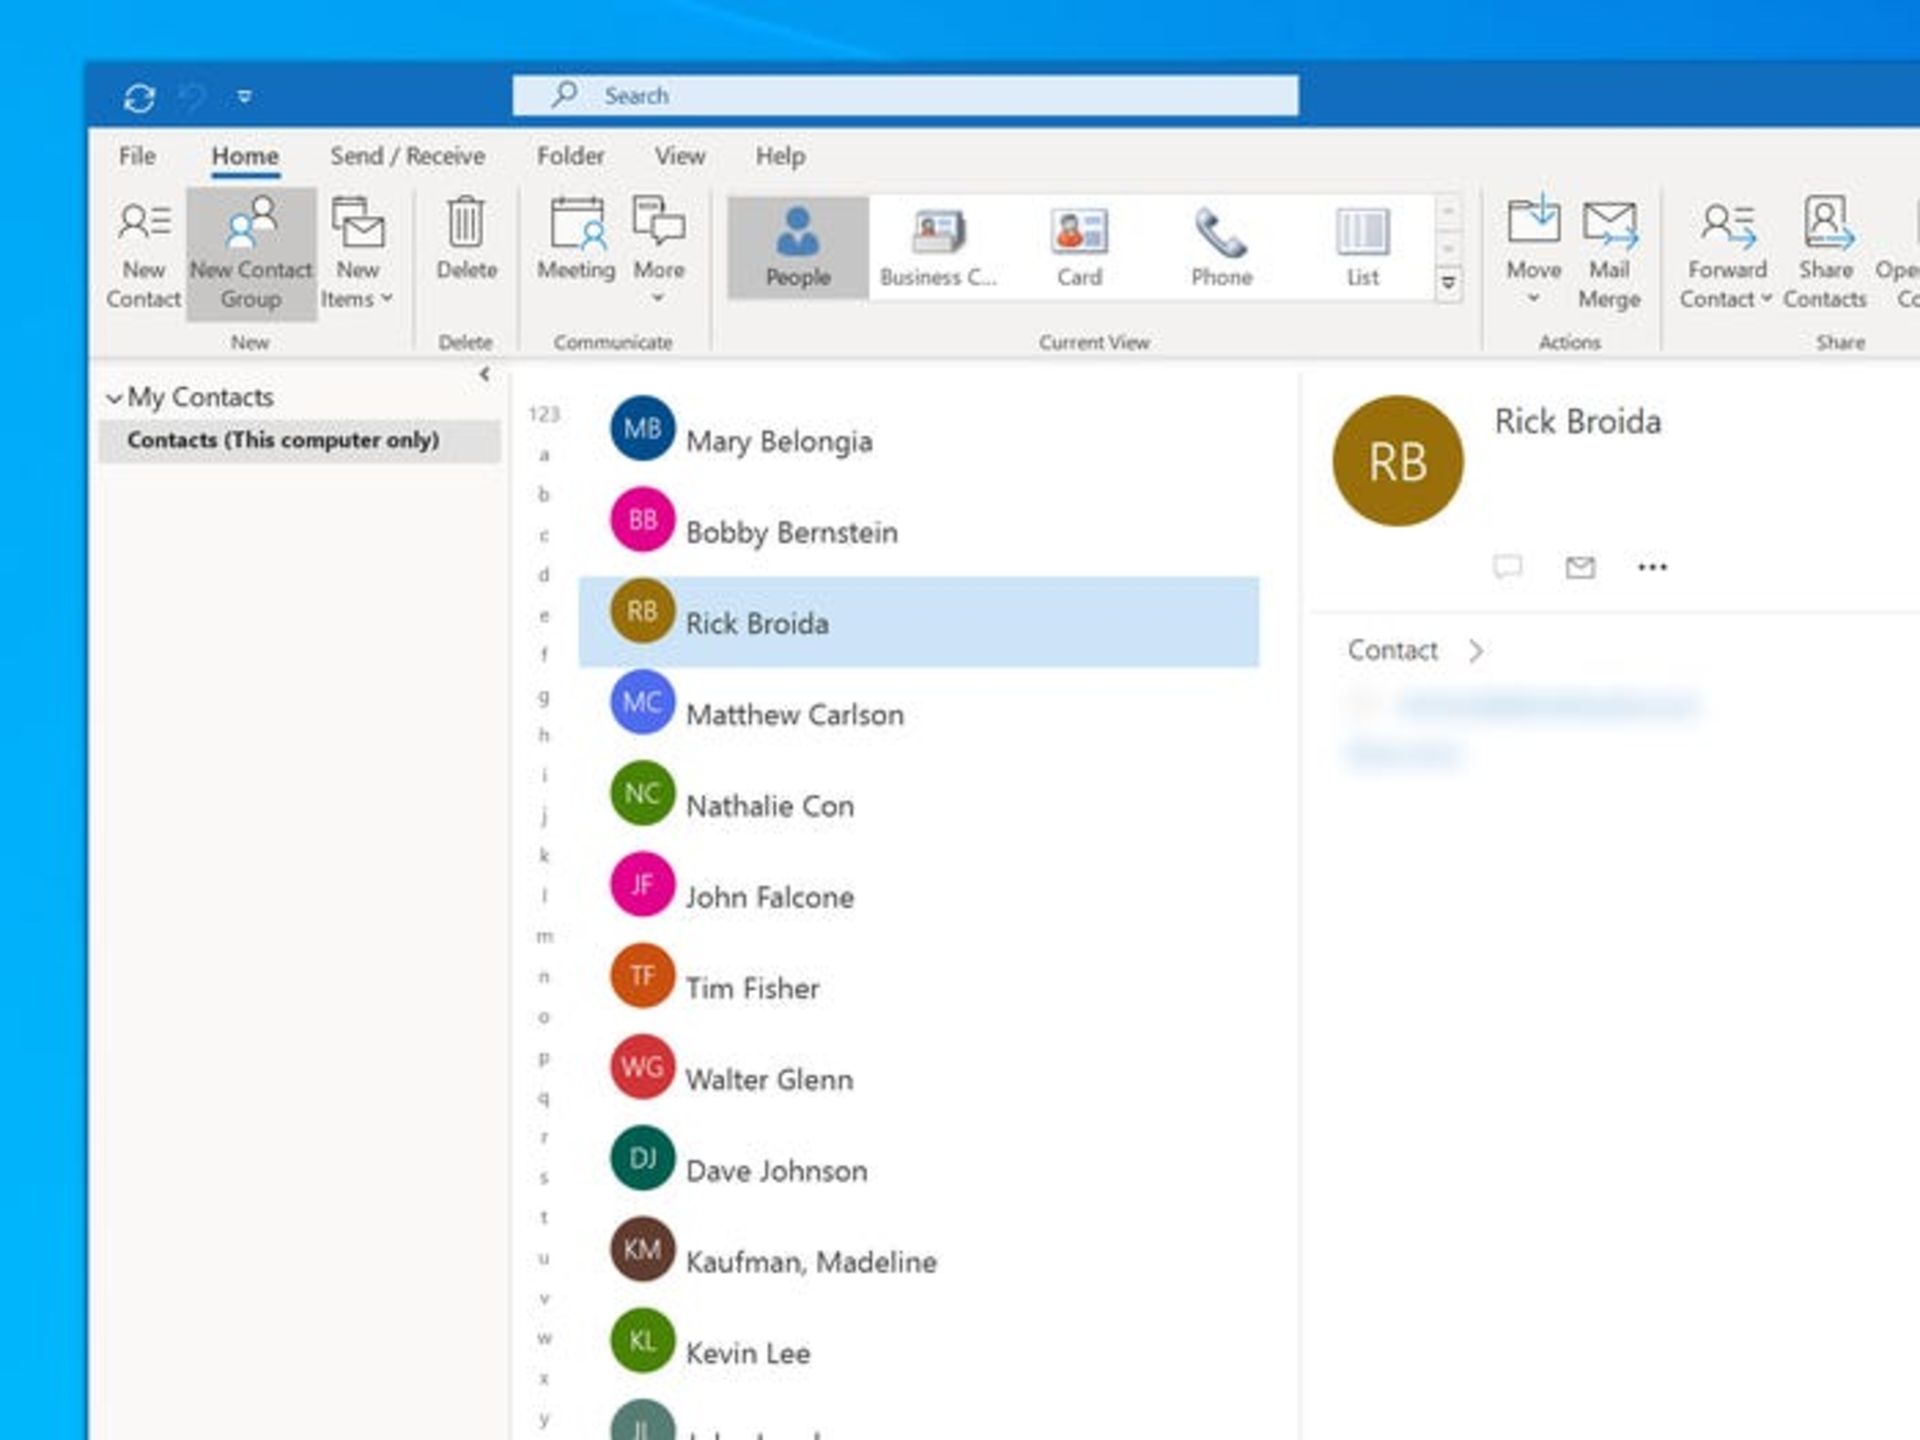Click the Search box
Image resolution: width=1920 pixels, height=1440 pixels.
[905, 96]
